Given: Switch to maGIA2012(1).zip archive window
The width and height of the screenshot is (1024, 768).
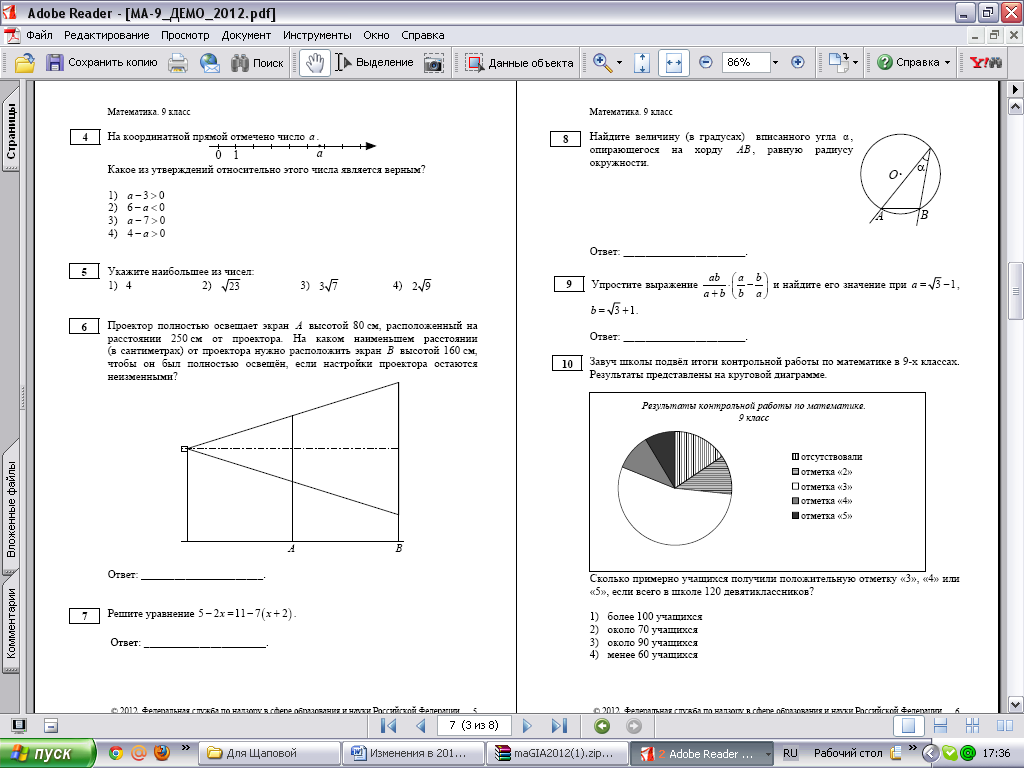Looking at the screenshot, I should (x=558, y=753).
